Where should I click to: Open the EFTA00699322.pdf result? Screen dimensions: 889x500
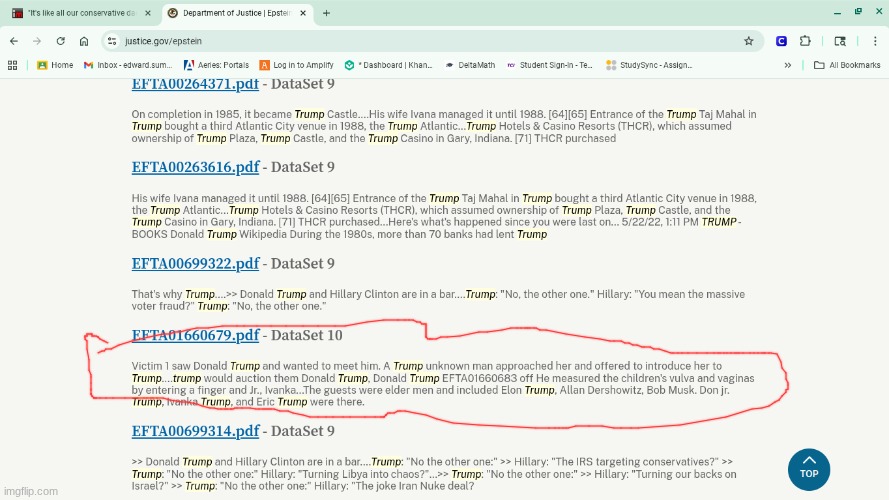tap(195, 264)
